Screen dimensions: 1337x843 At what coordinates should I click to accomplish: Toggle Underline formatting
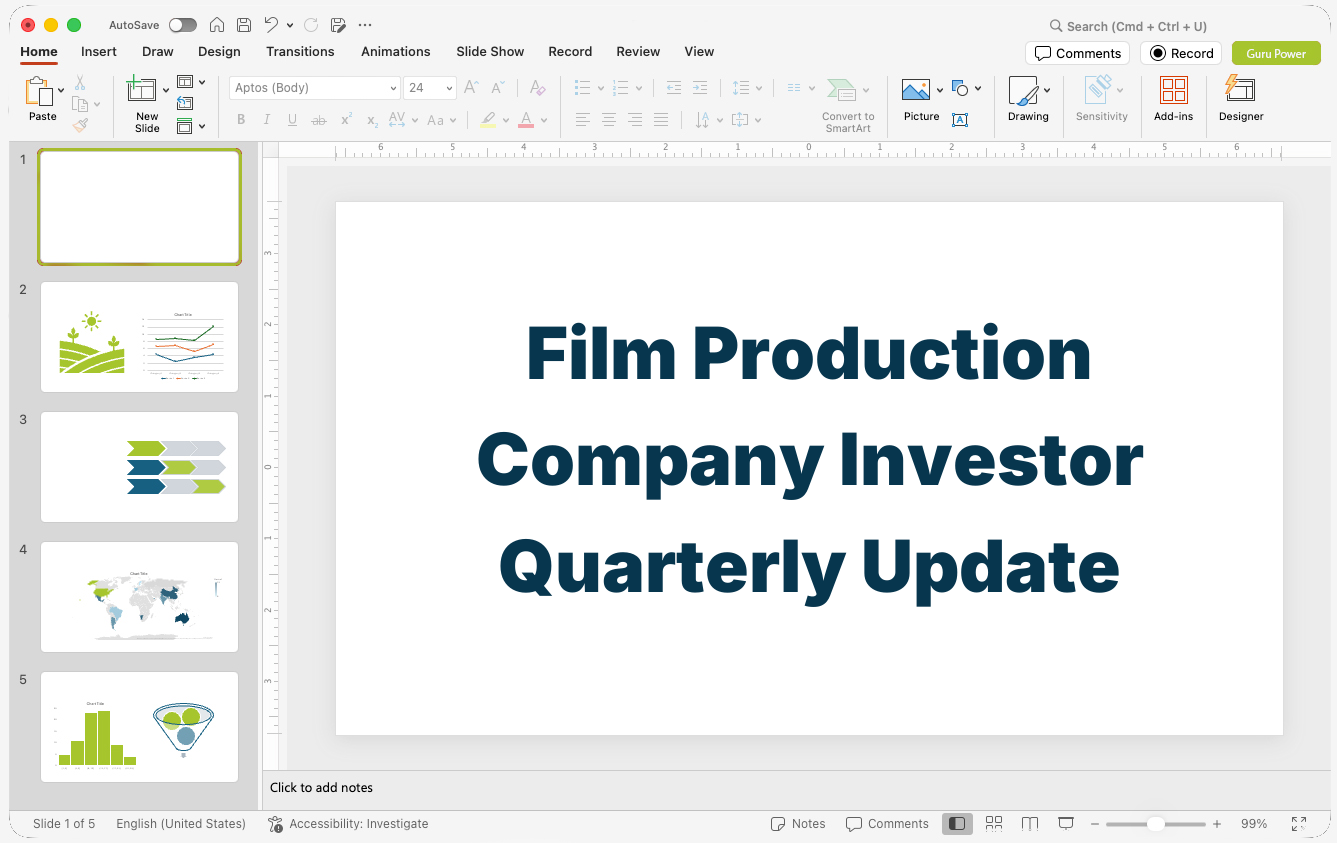(292, 120)
